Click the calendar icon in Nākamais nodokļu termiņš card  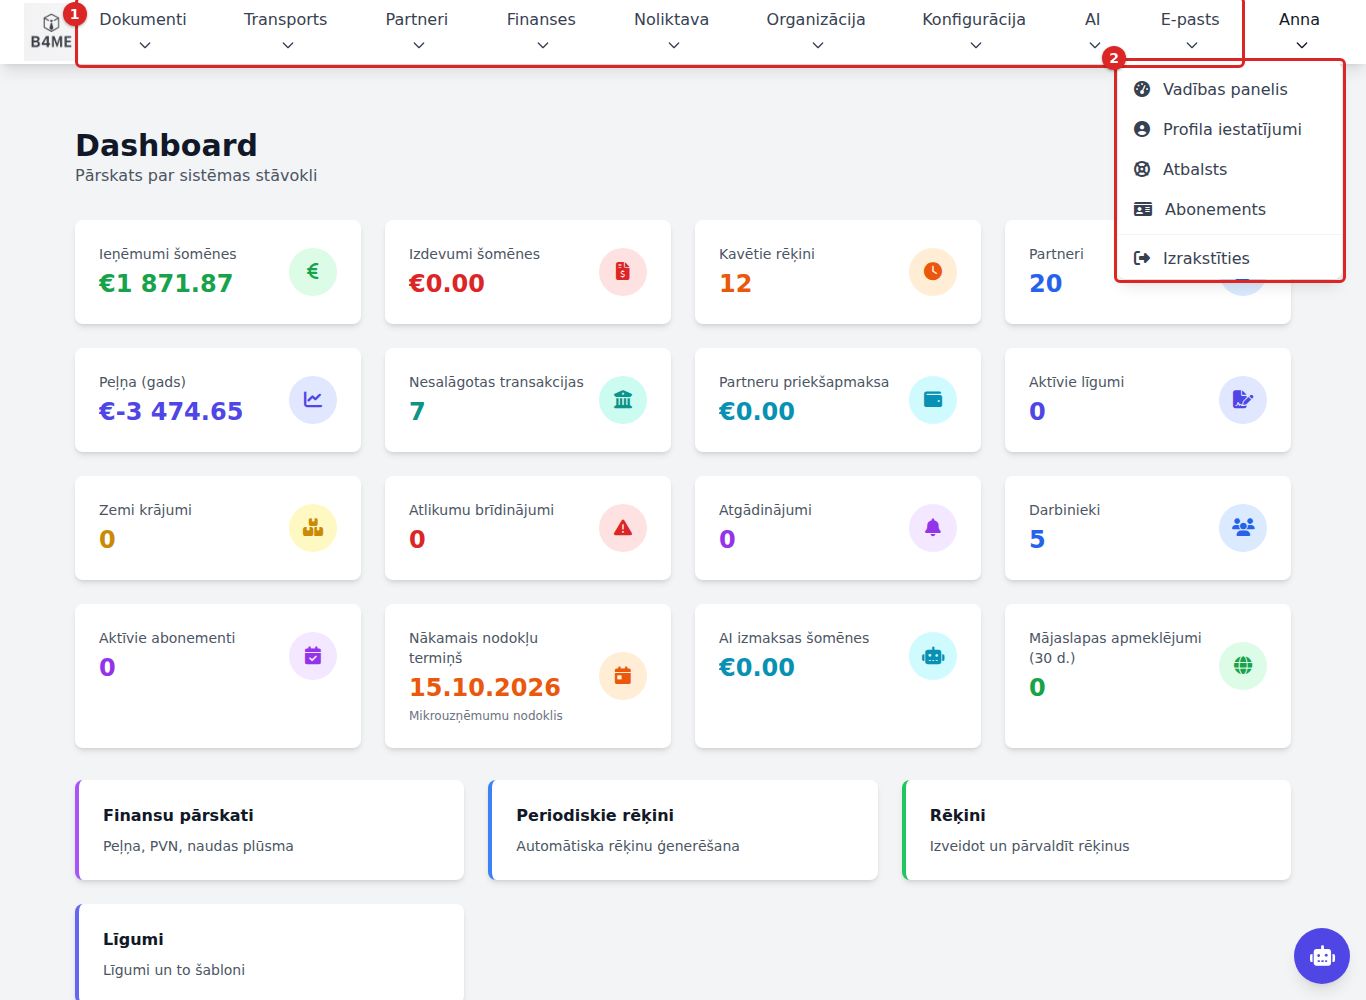[623, 675]
